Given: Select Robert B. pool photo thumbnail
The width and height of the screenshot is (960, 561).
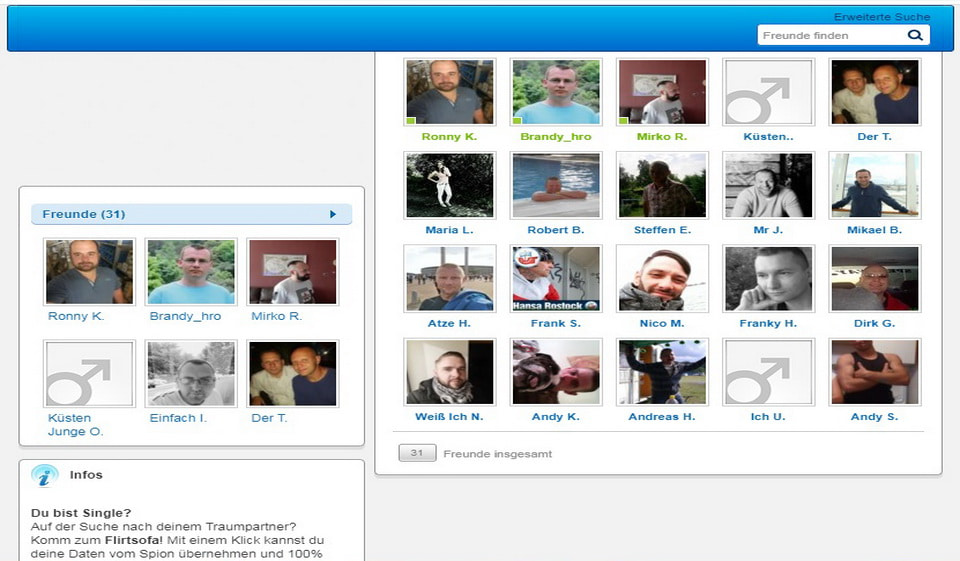Looking at the screenshot, I should (555, 185).
